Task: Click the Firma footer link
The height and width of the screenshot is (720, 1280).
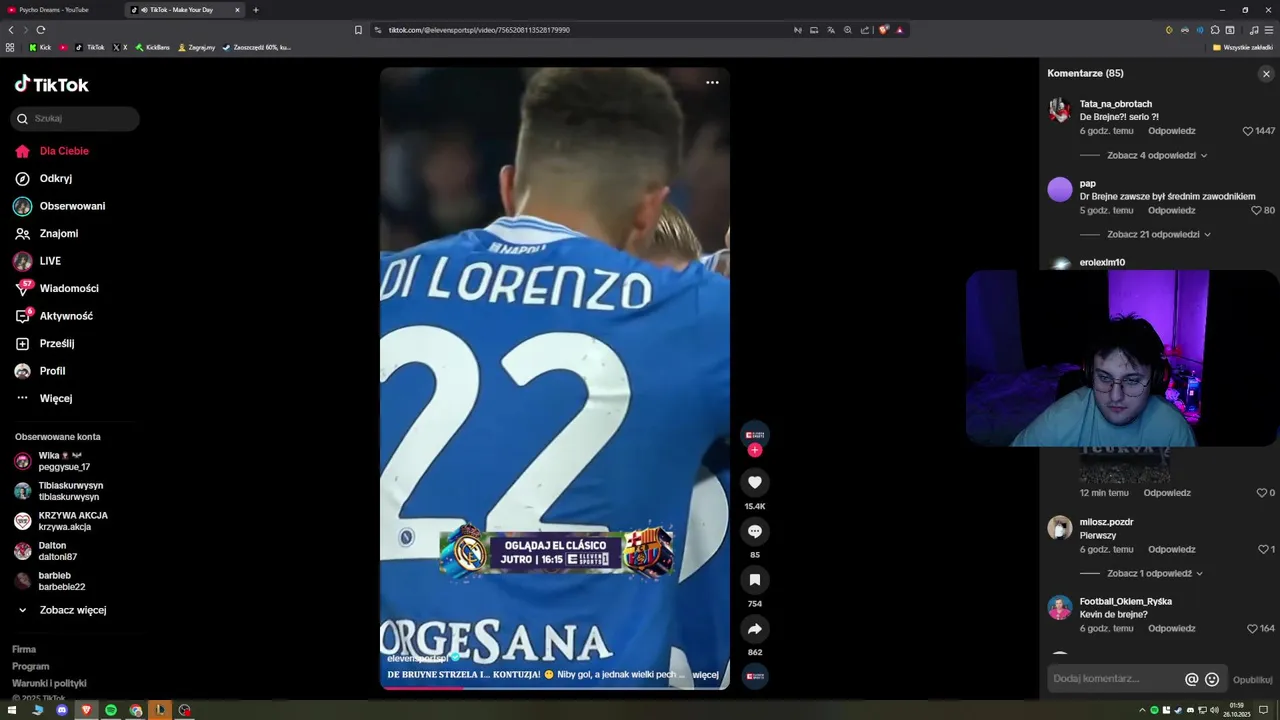Action: pyautogui.click(x=24, y=649)
